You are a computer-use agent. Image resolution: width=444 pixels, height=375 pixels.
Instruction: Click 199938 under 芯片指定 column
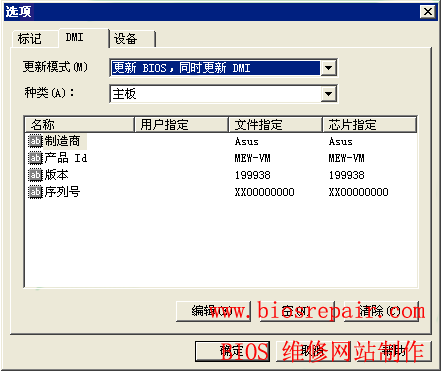[x=347, y=175]
